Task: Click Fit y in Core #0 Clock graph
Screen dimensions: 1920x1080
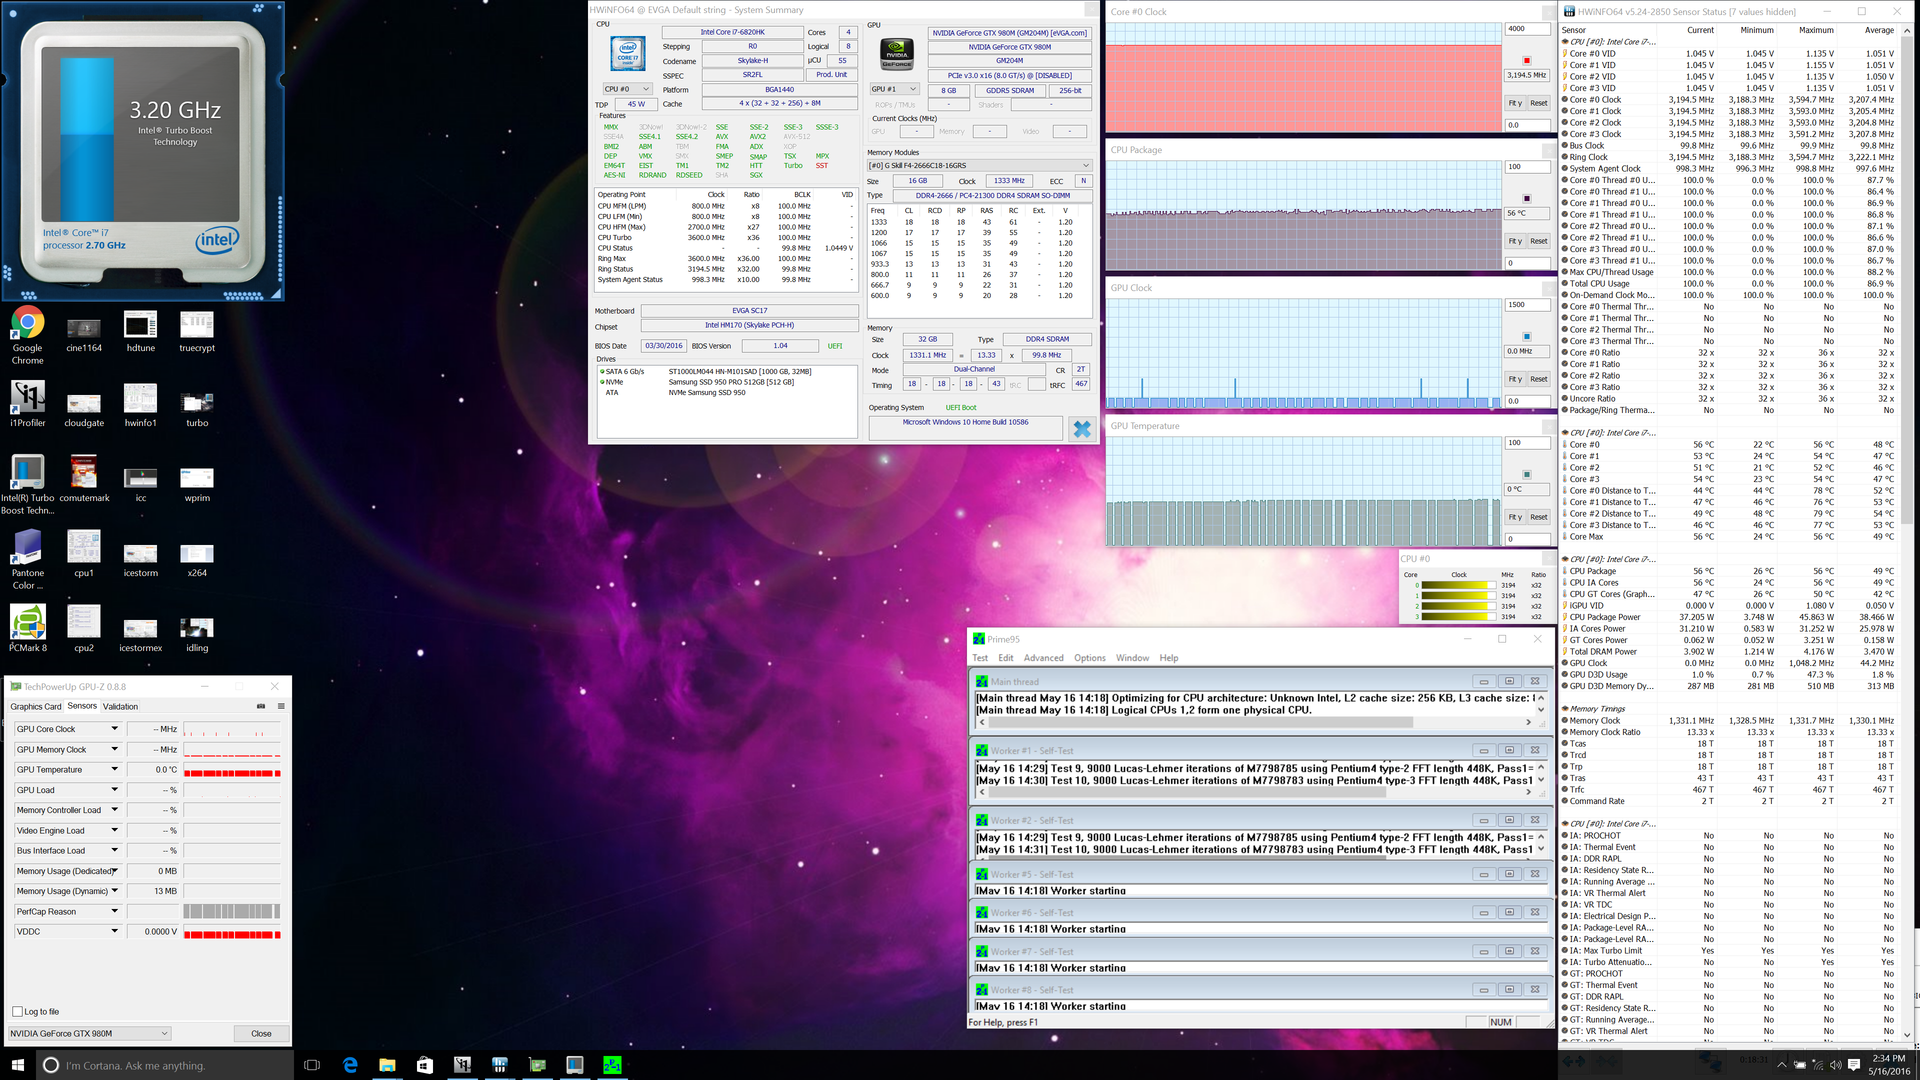Action: (x=1515, y=103)
